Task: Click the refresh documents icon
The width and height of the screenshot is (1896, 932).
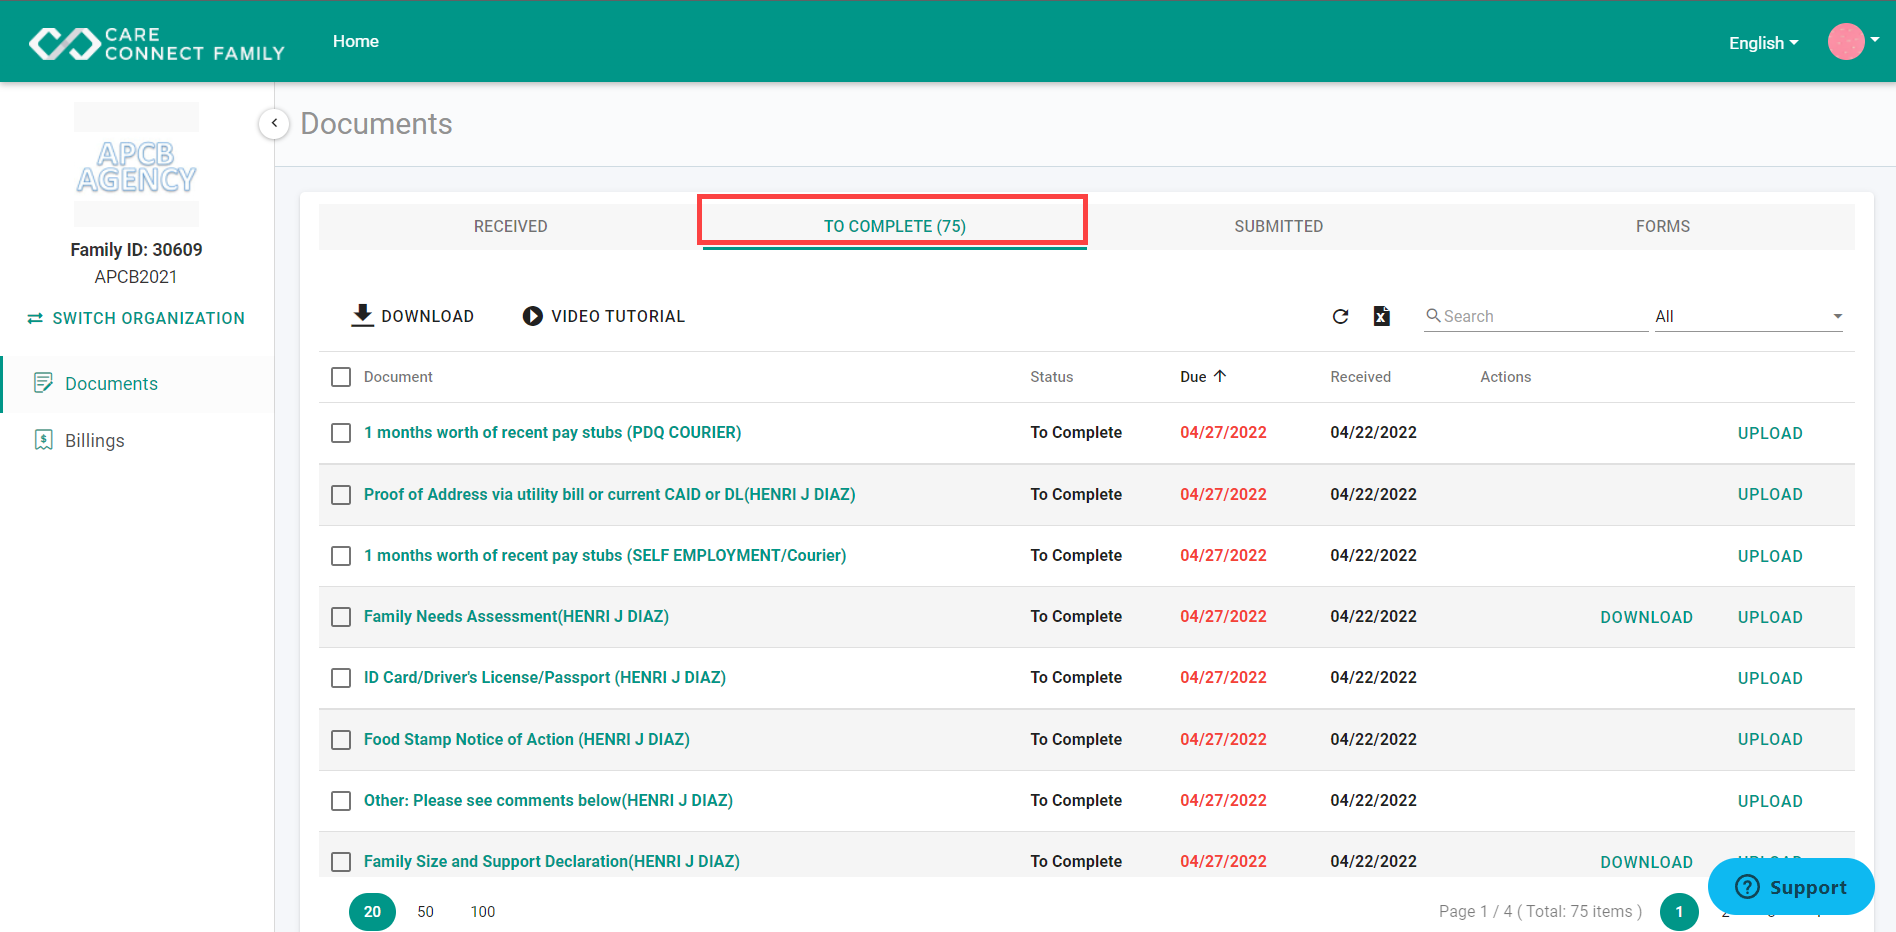Action: (x=1341, y=316)
